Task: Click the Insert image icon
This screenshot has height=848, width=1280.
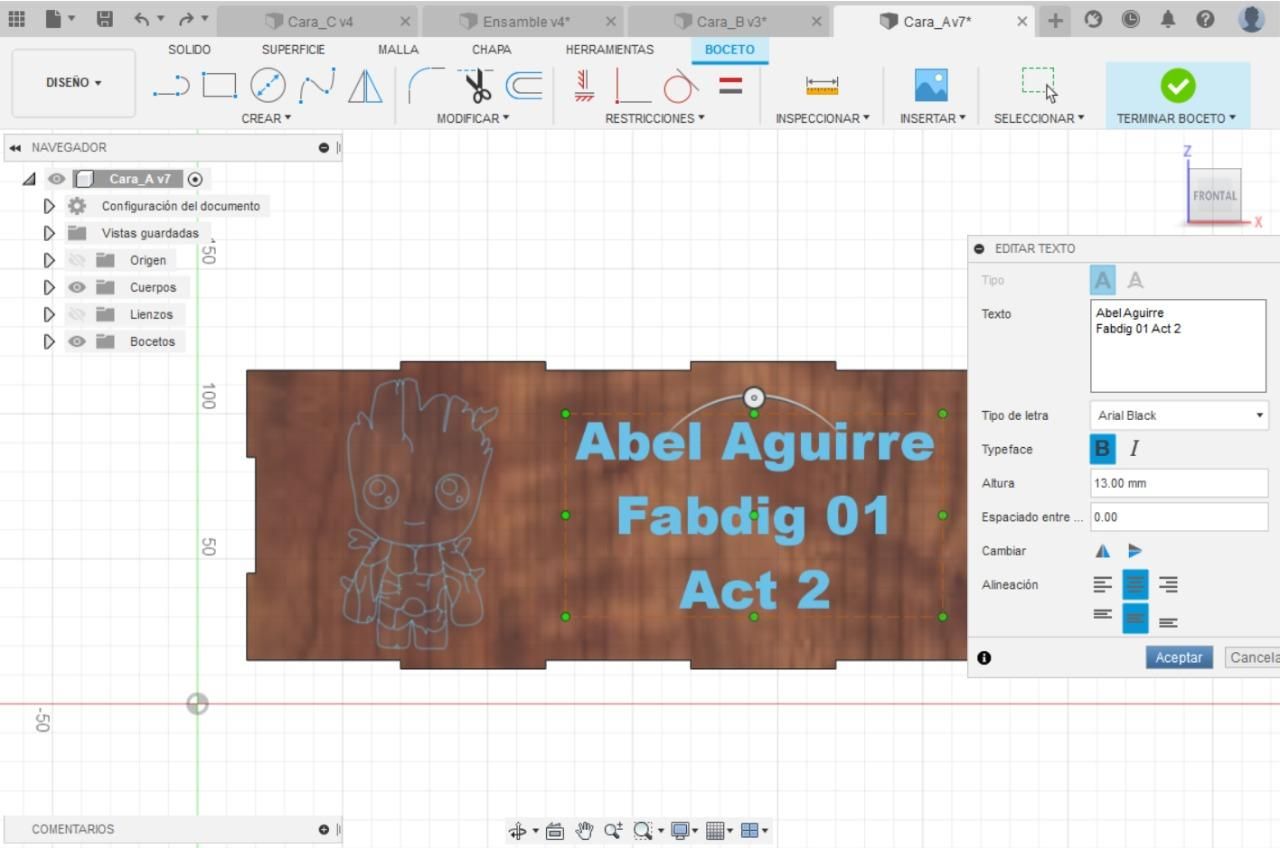Action: (931, 86)
